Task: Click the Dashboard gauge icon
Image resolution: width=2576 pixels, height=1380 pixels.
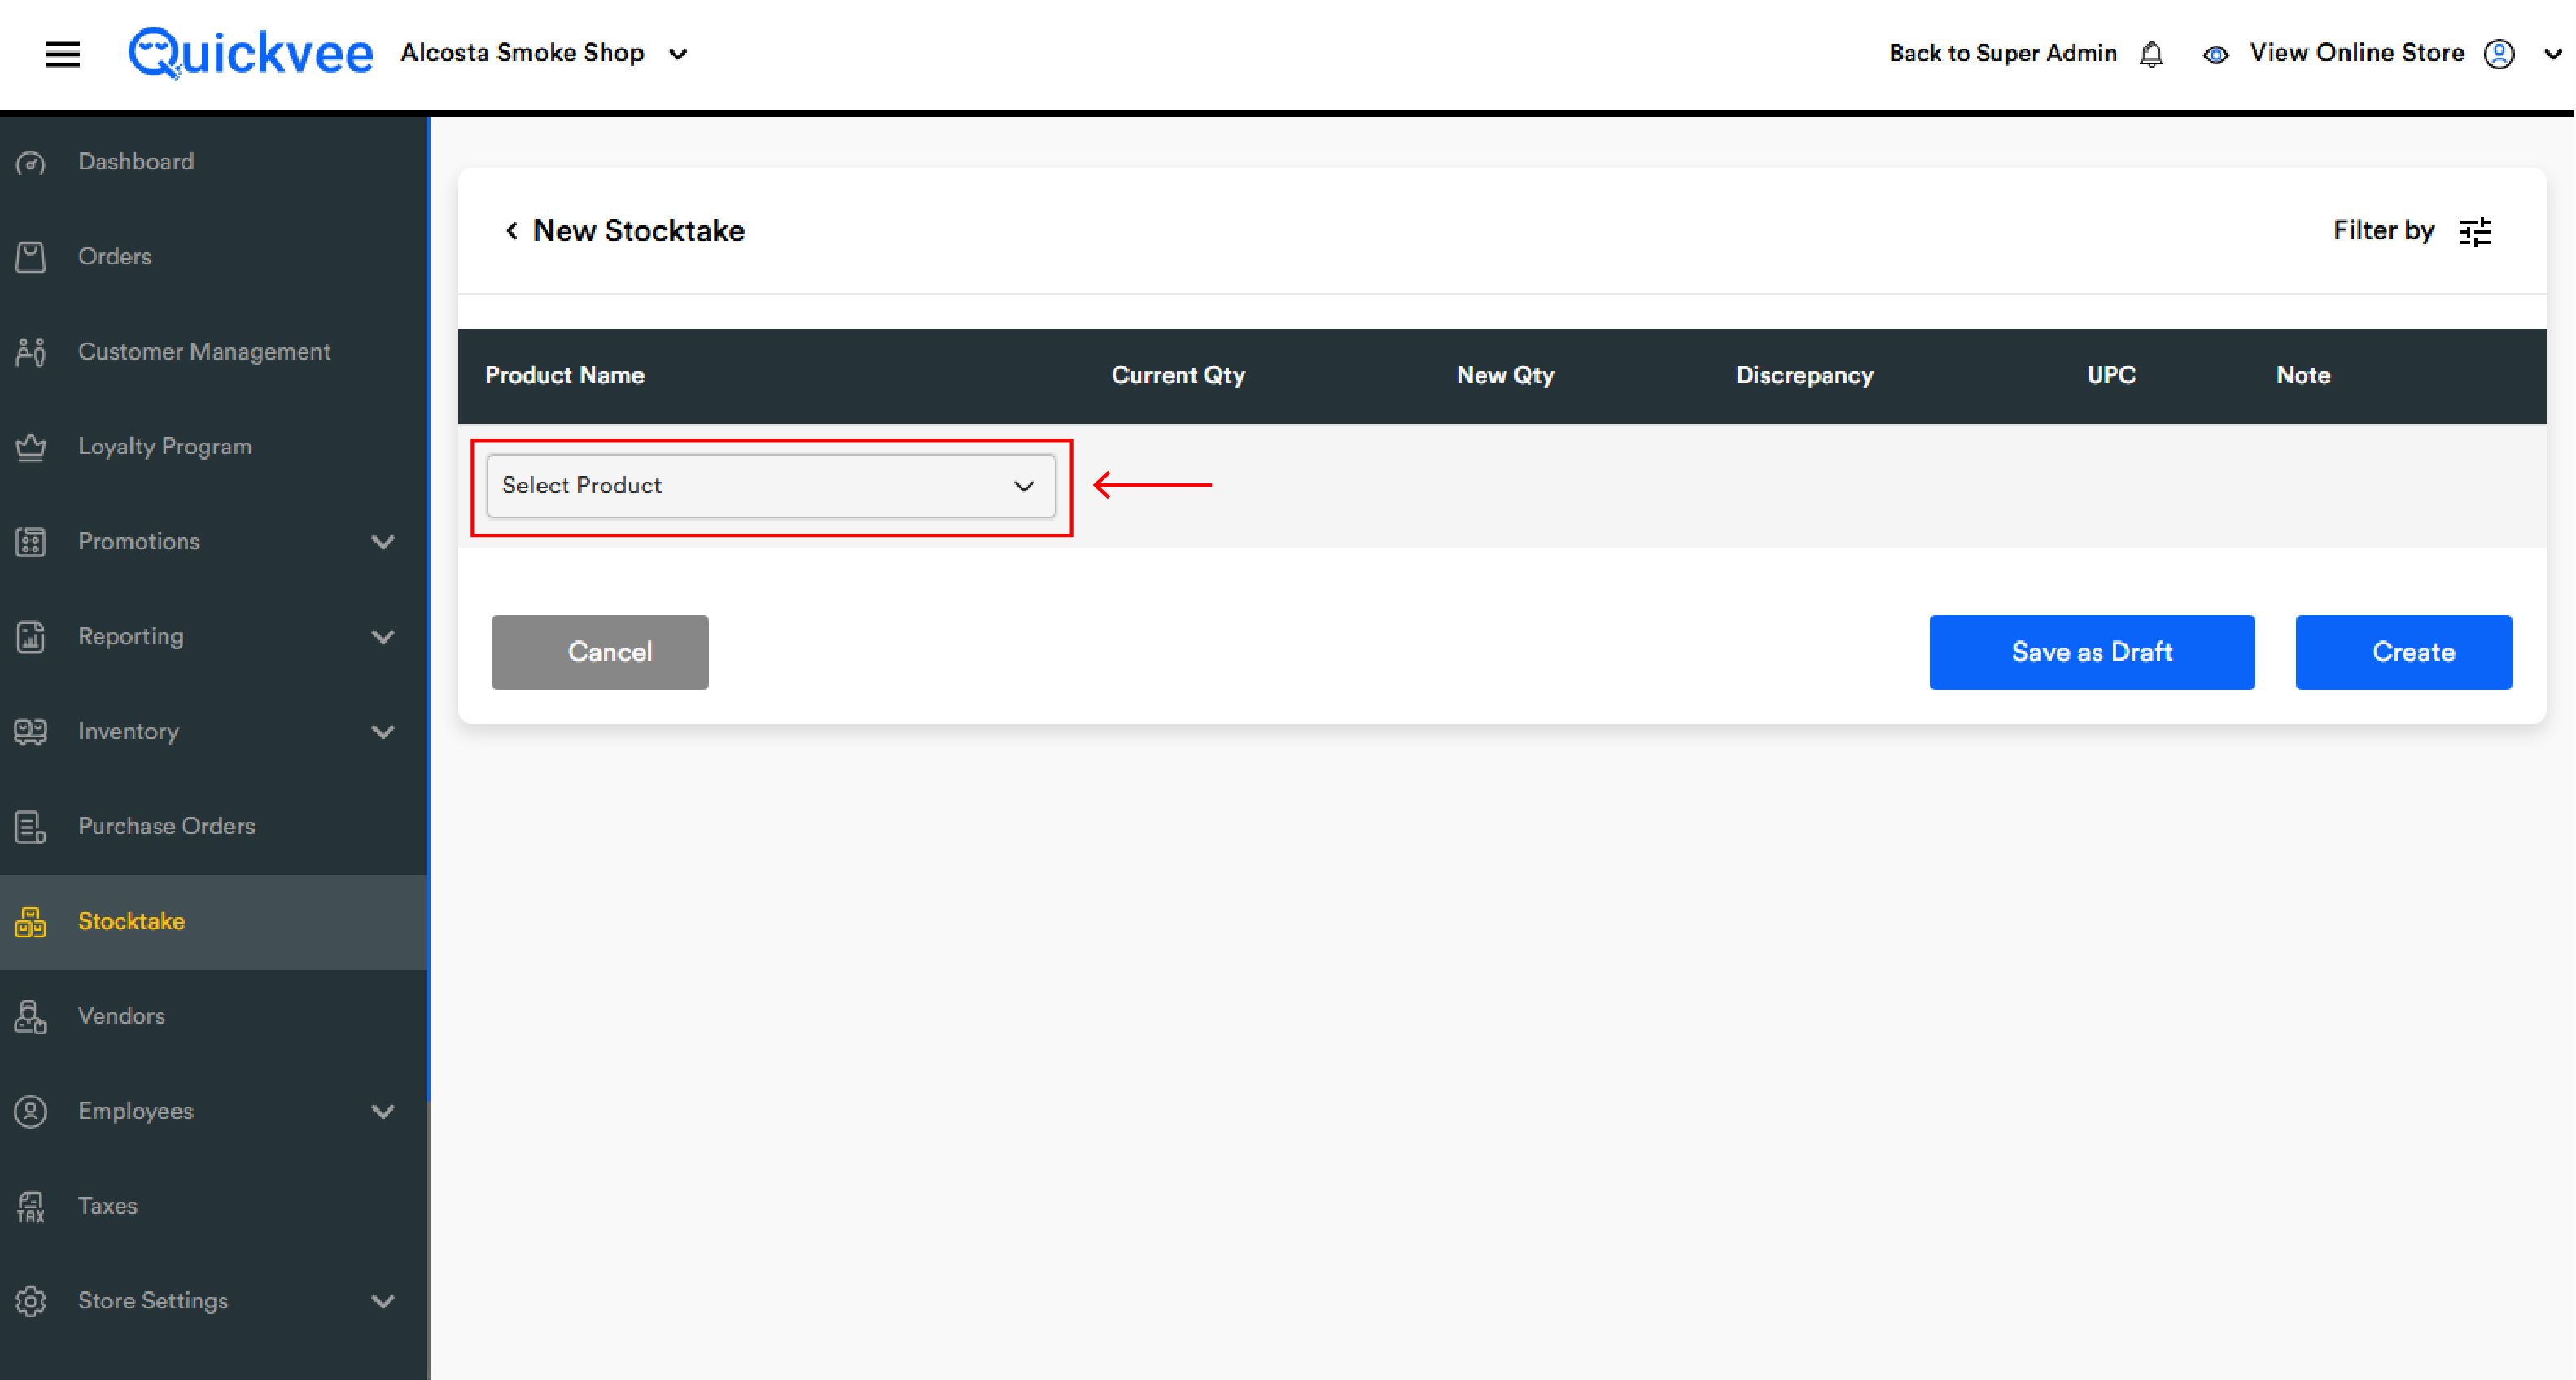Action: 31,162
